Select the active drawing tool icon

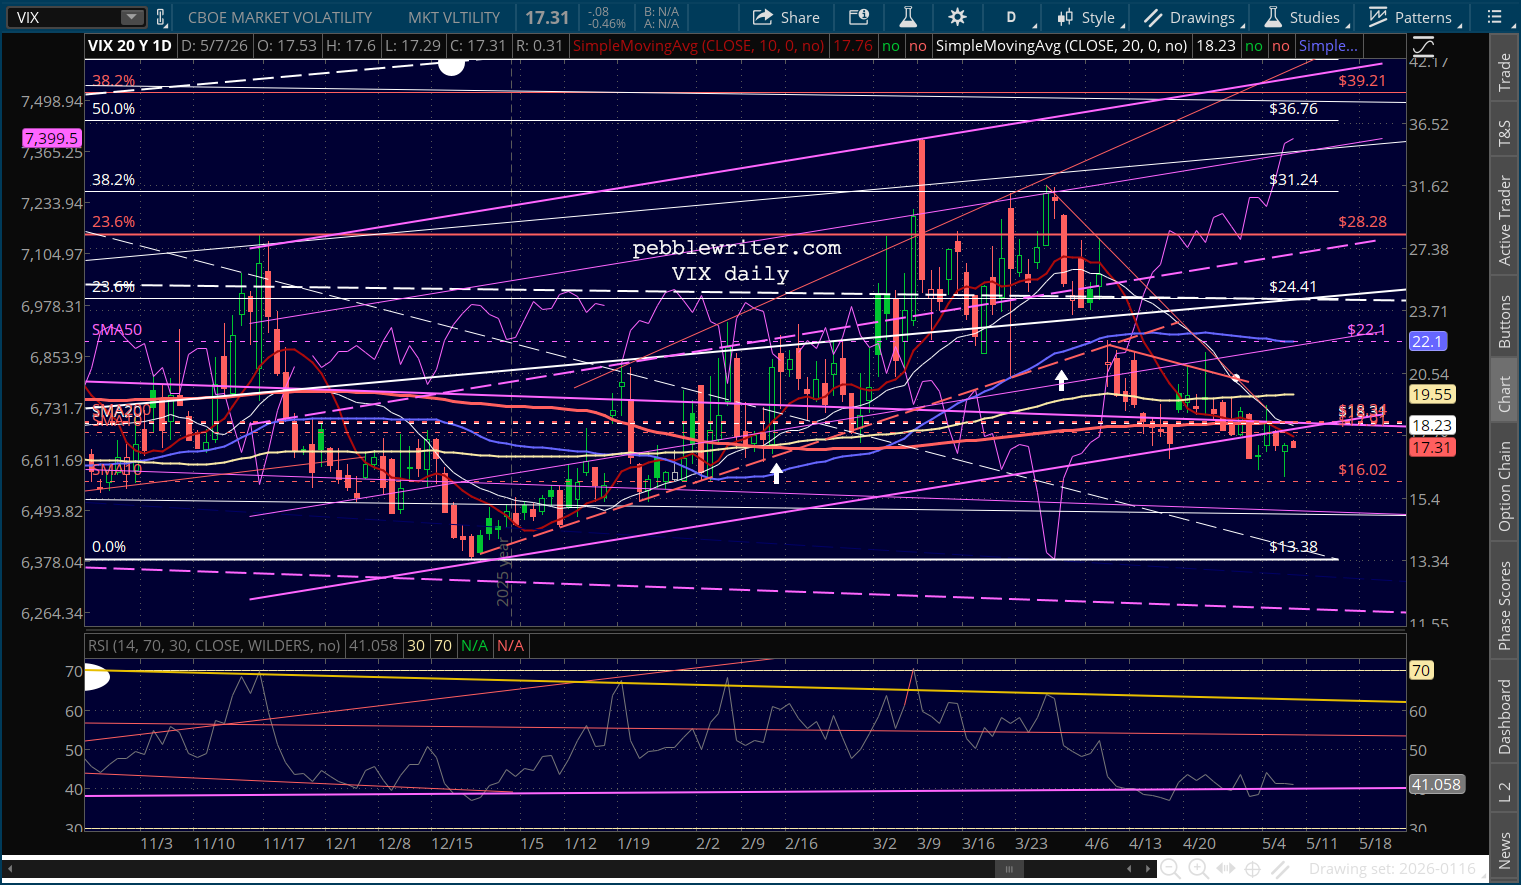tap(1280, 869)
